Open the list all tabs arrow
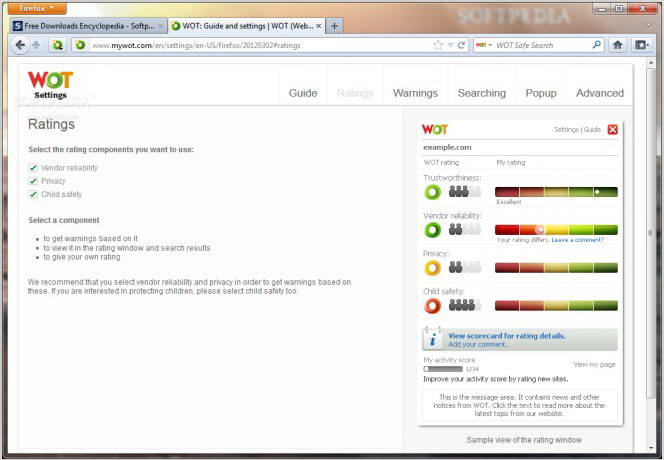 pyautogui.click(x=647, y=25)
